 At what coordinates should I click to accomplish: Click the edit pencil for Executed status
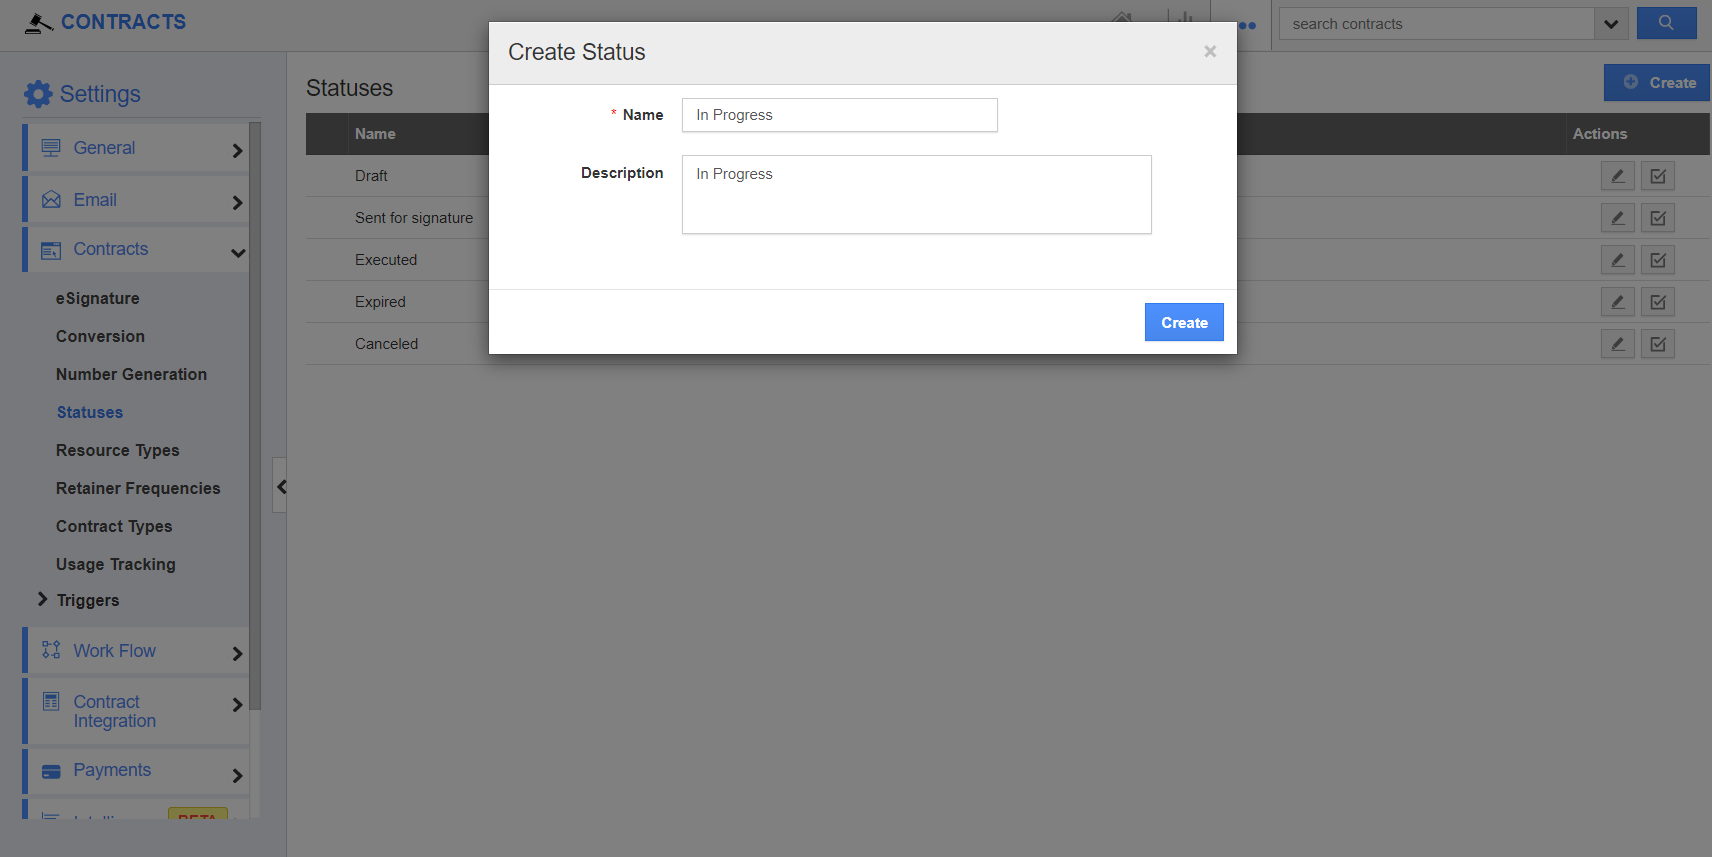pyautogui.click(x=1617, y=260)
